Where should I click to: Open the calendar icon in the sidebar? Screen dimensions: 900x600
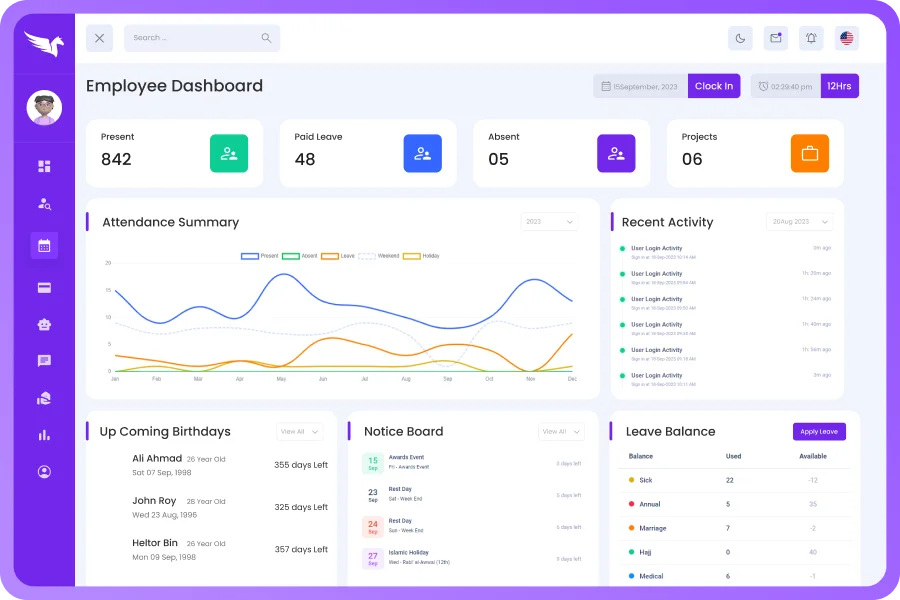(x=44, y=245)
